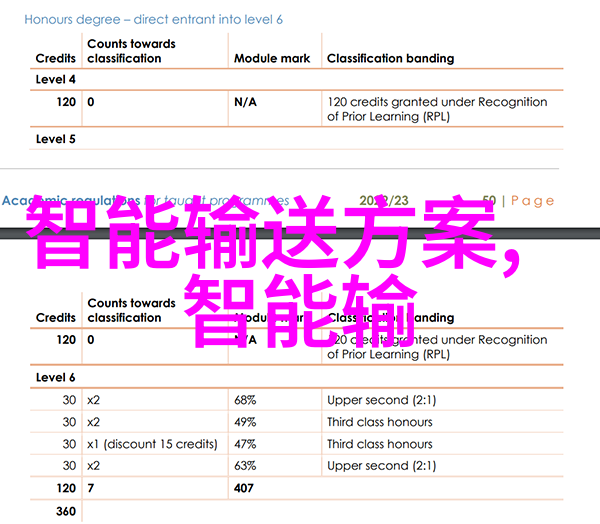Select 'x1 (discount 15 credits)' cell

coord(152,444)
